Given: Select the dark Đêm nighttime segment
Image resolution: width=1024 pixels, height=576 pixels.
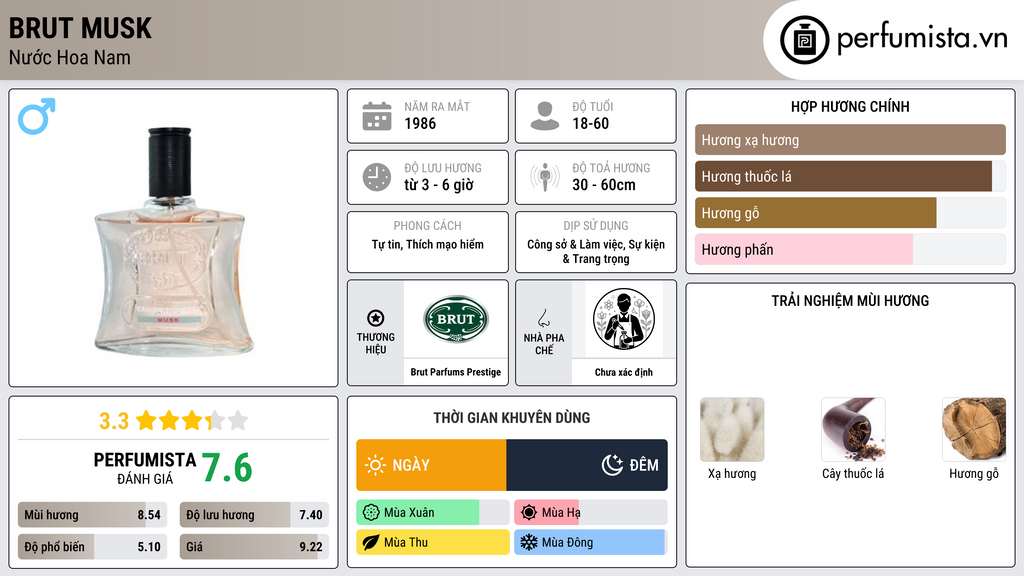Looking at the screenshot, I should point(587,465).
